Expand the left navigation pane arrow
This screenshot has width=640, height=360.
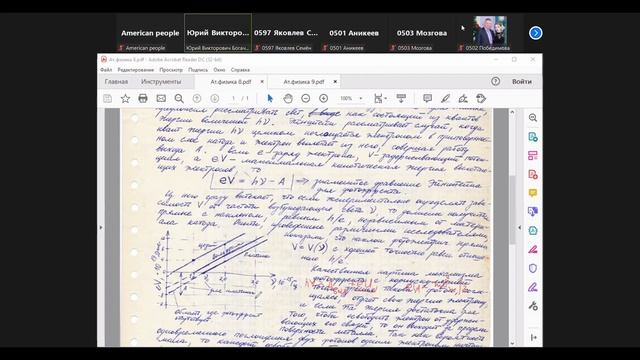(x=101, y=227)
